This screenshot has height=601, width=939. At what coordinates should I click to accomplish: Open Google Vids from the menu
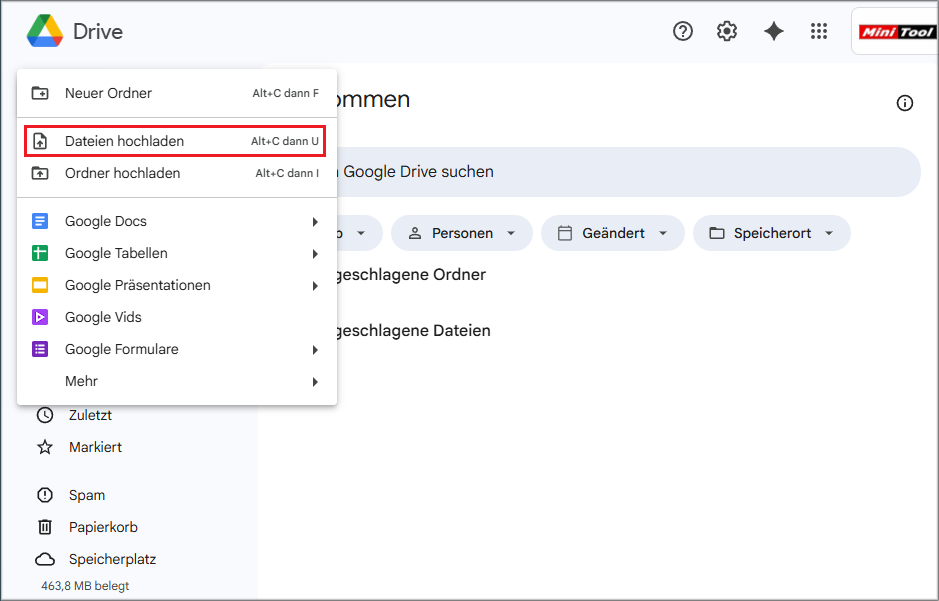(x=104, y=317)
